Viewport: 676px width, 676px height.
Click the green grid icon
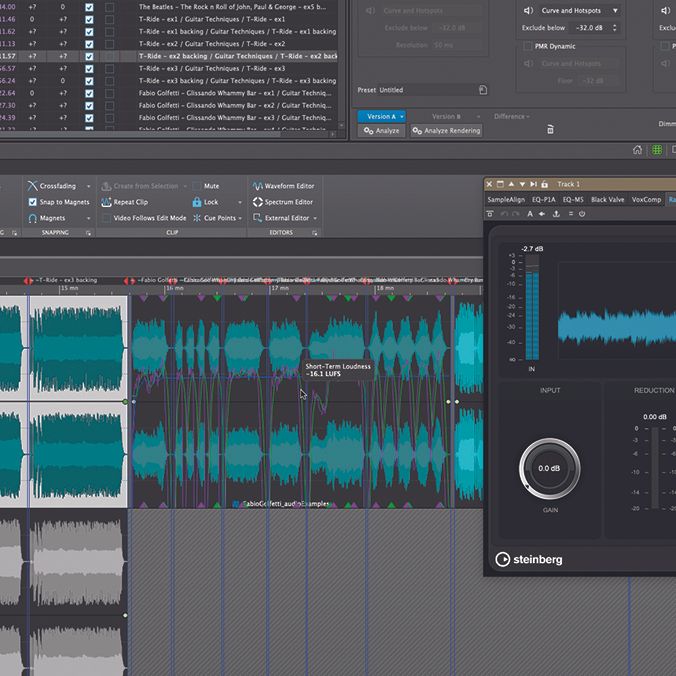(x=657, y=150)
